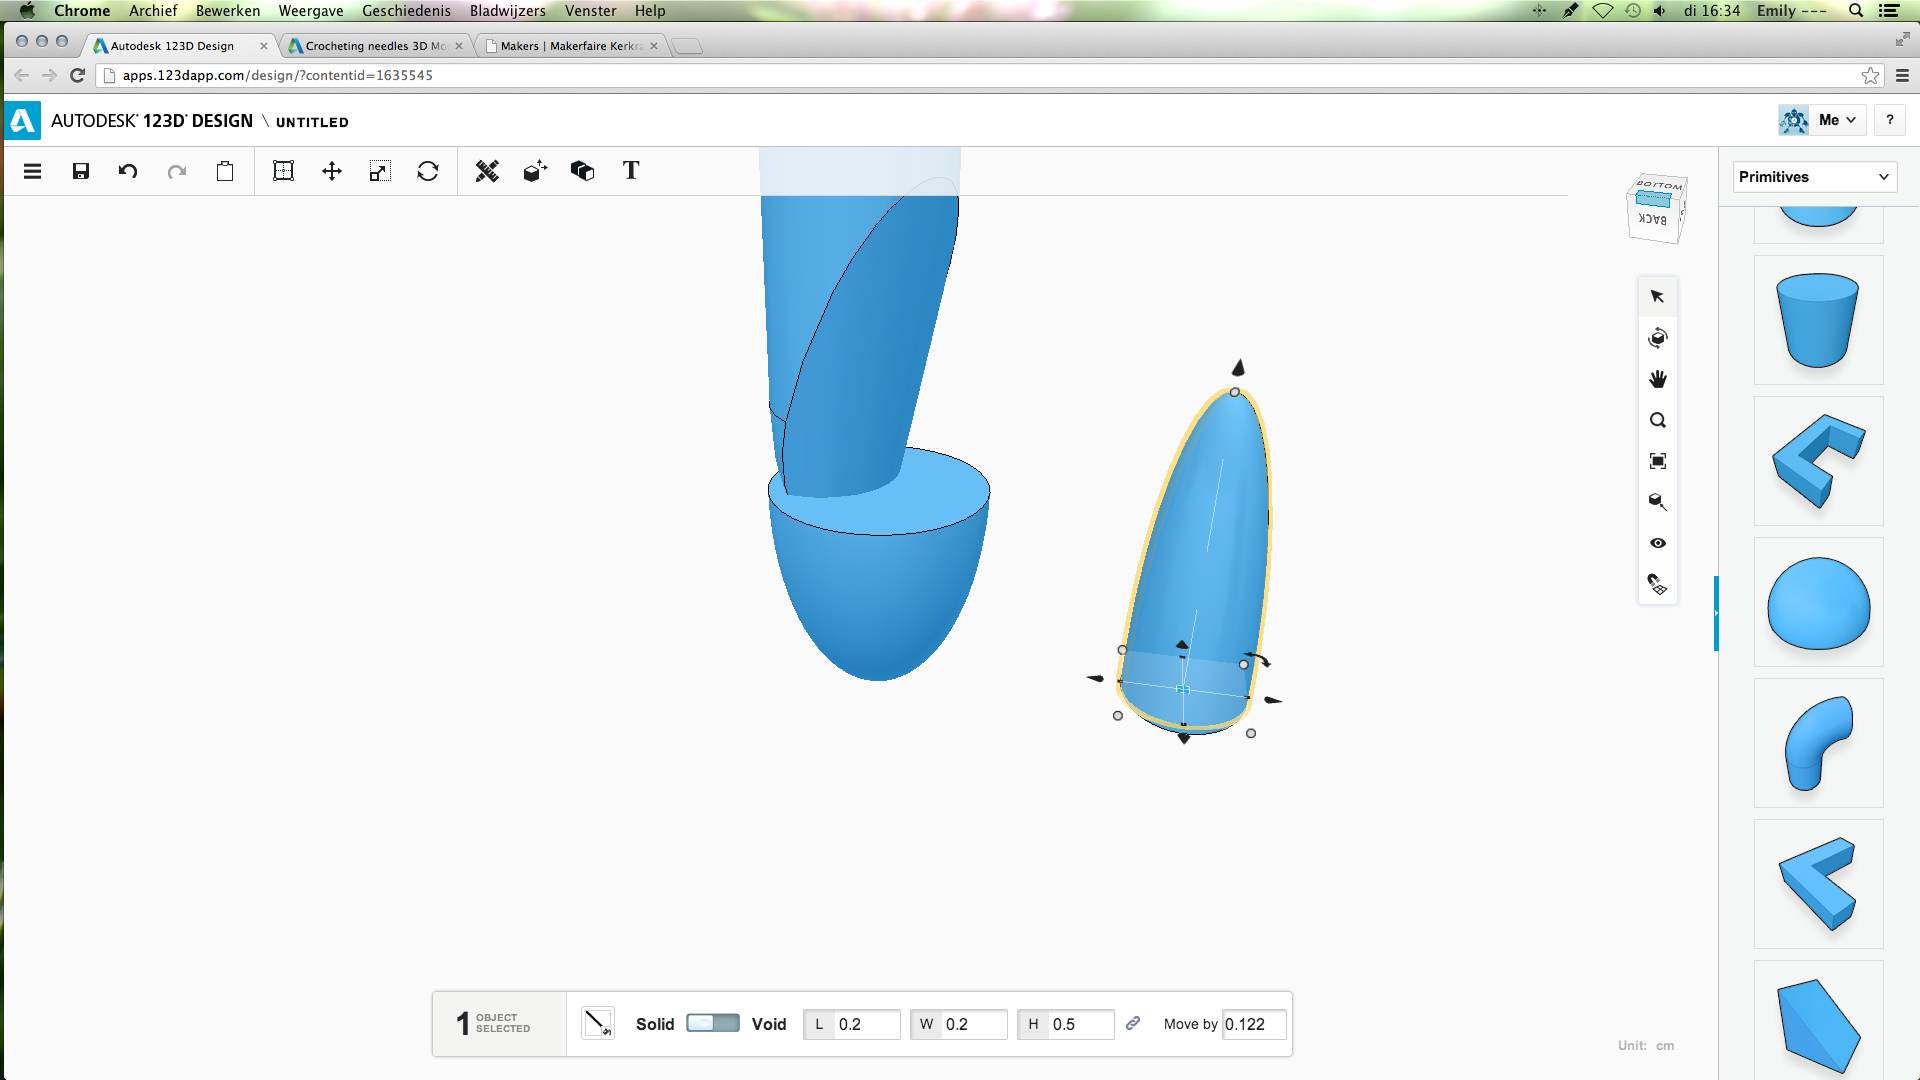Viewport: 1920px width, 1080px height.
Task: Click the Move by value field
Action: [x=1254, y=1024]
